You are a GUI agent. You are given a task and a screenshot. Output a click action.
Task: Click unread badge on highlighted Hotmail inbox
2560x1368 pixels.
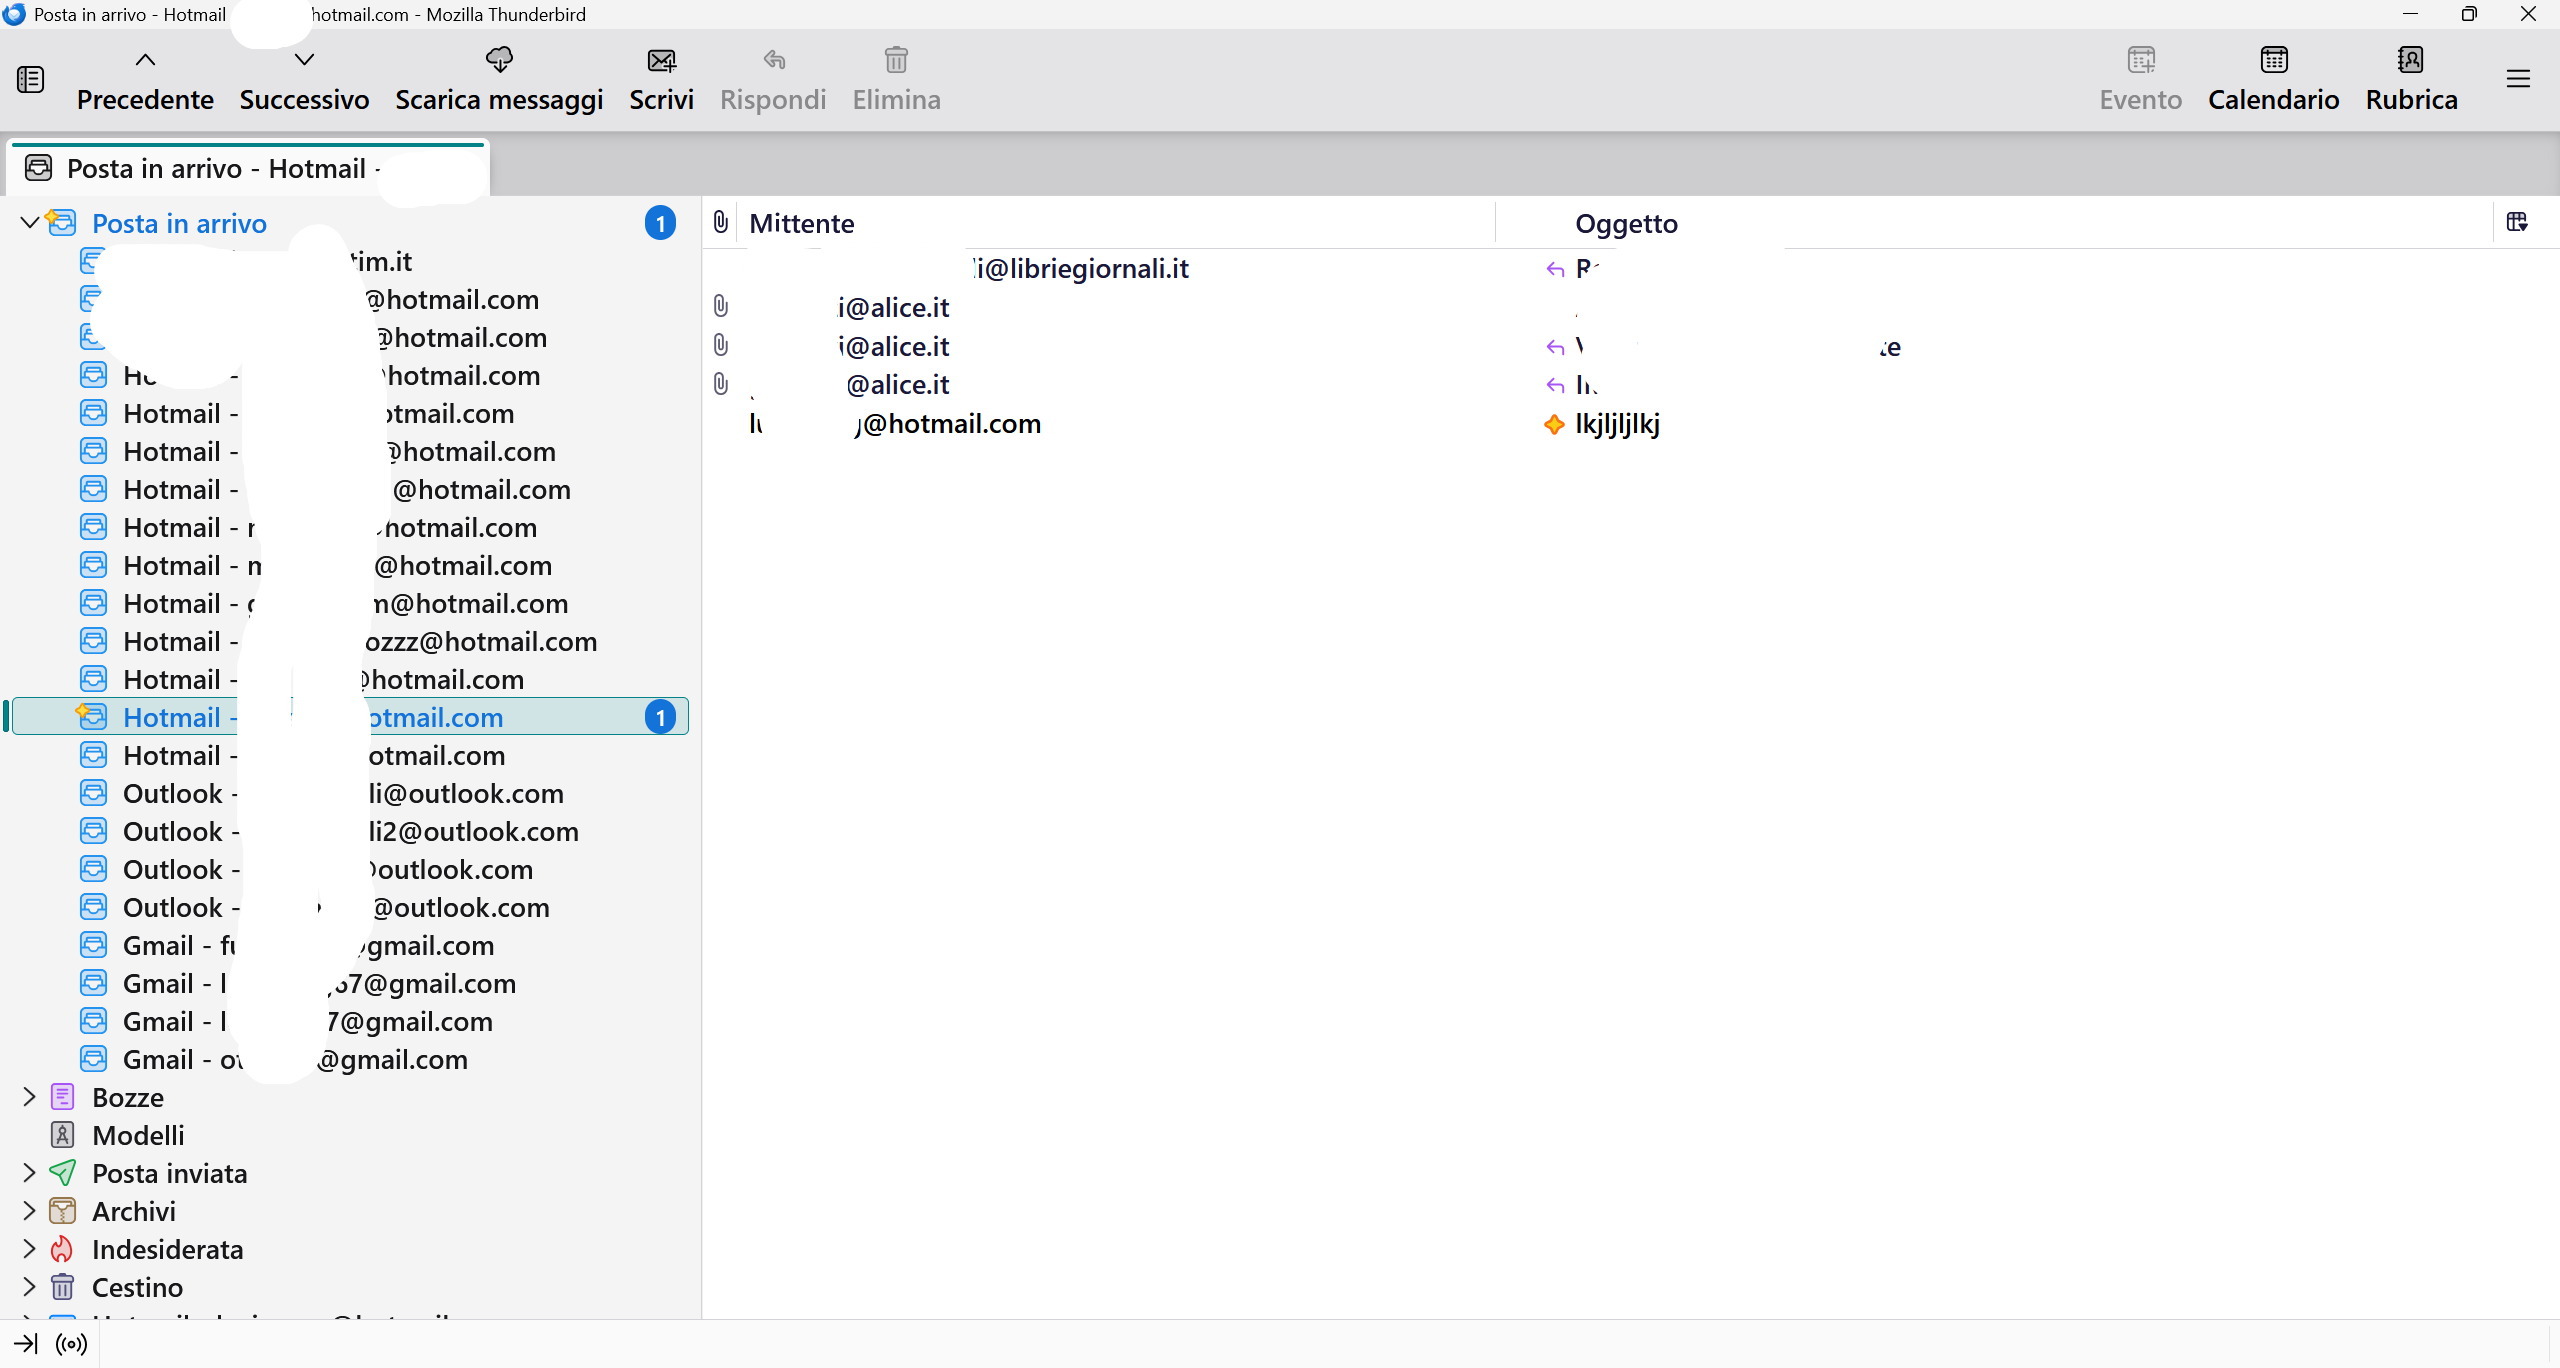(660, 717)
